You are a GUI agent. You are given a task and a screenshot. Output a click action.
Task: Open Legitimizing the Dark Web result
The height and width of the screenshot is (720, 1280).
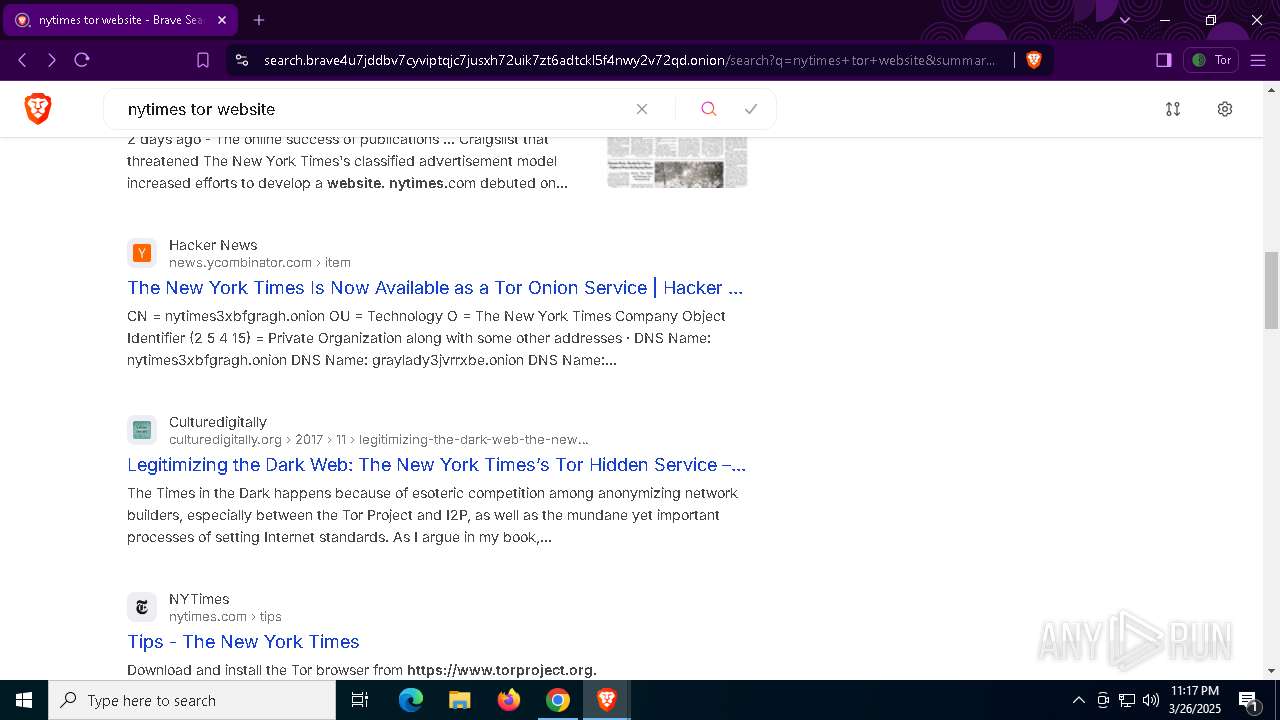pos(436,465)
